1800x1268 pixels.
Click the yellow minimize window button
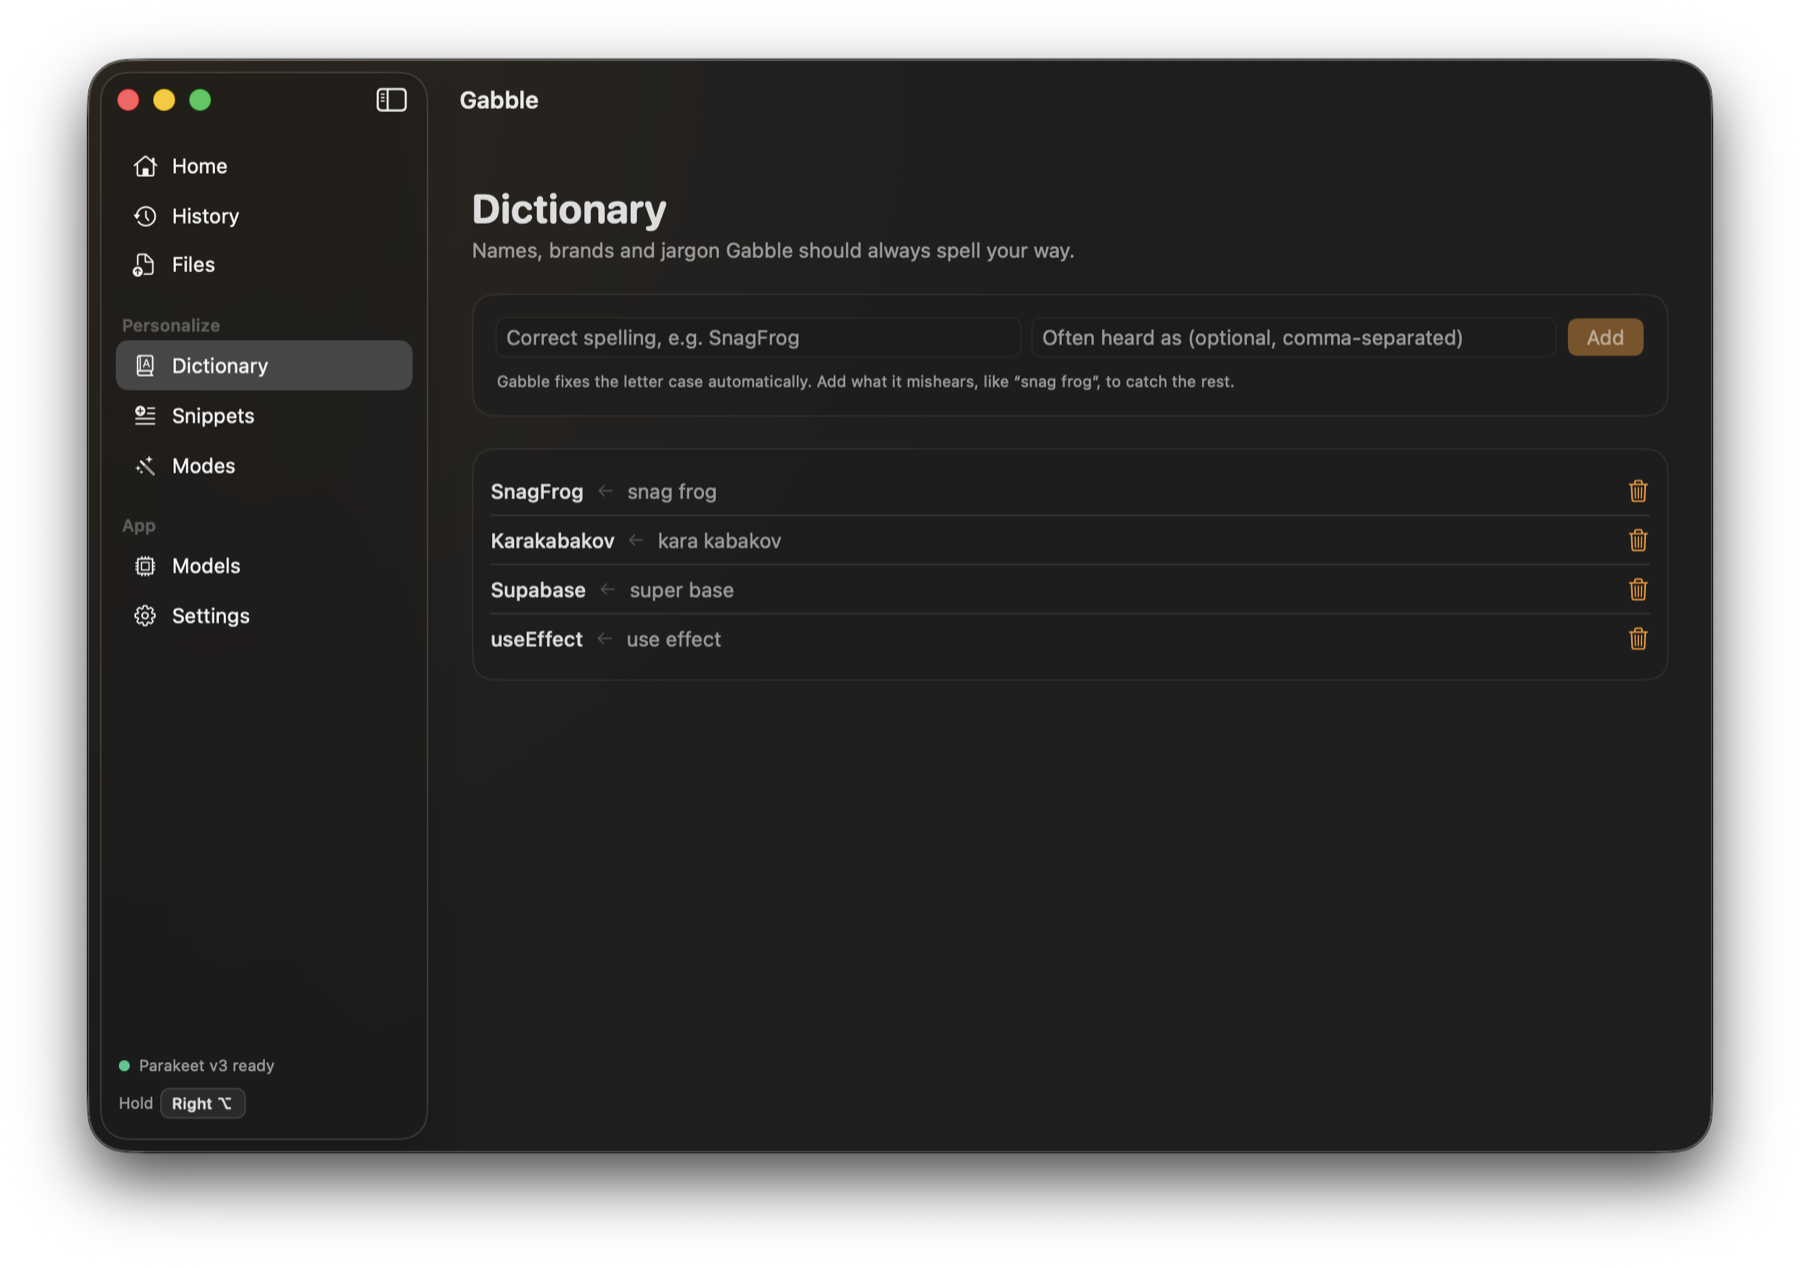click(x=164, y=100)
